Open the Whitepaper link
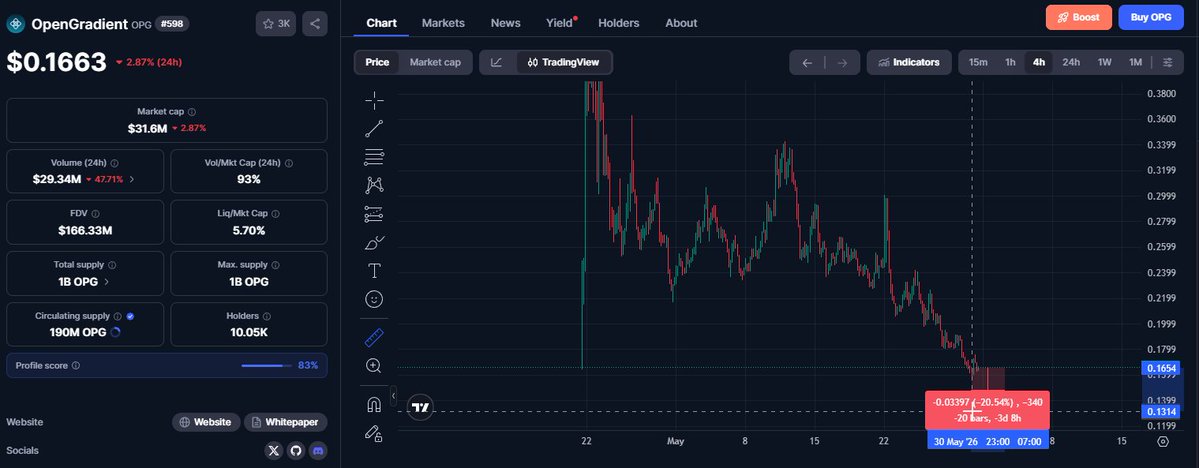The image size is (1199, 468). tap(286, 422)
